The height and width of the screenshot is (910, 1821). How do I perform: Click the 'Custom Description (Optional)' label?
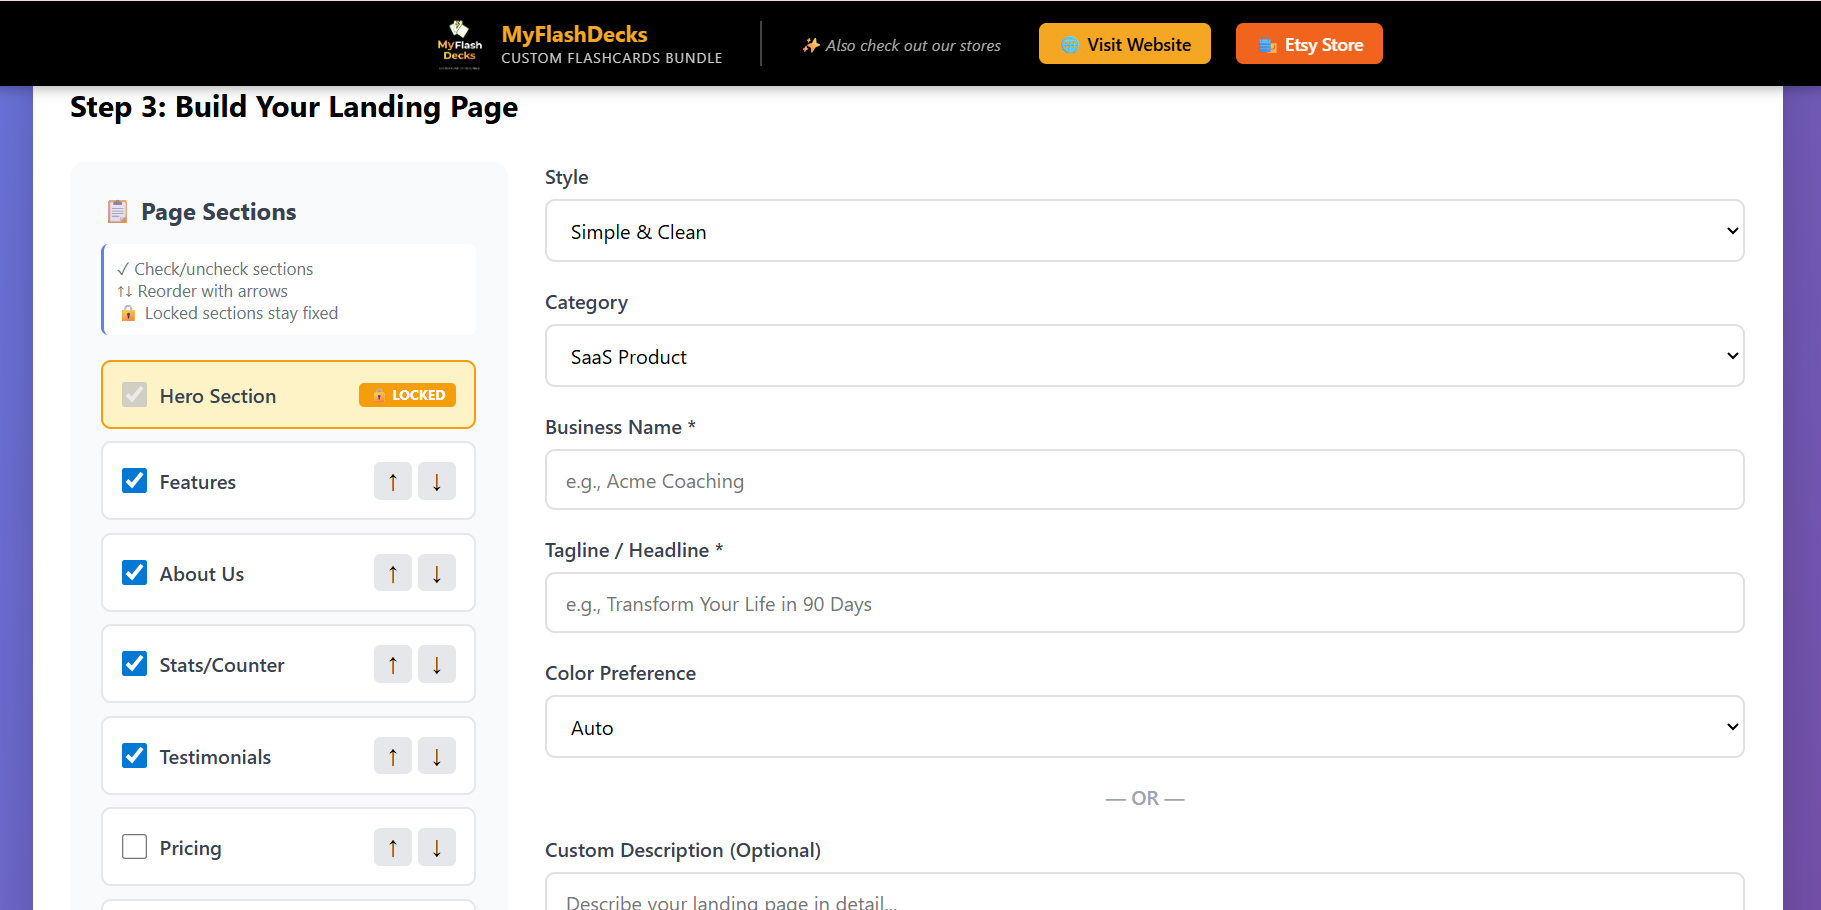(x=683, y=850)
